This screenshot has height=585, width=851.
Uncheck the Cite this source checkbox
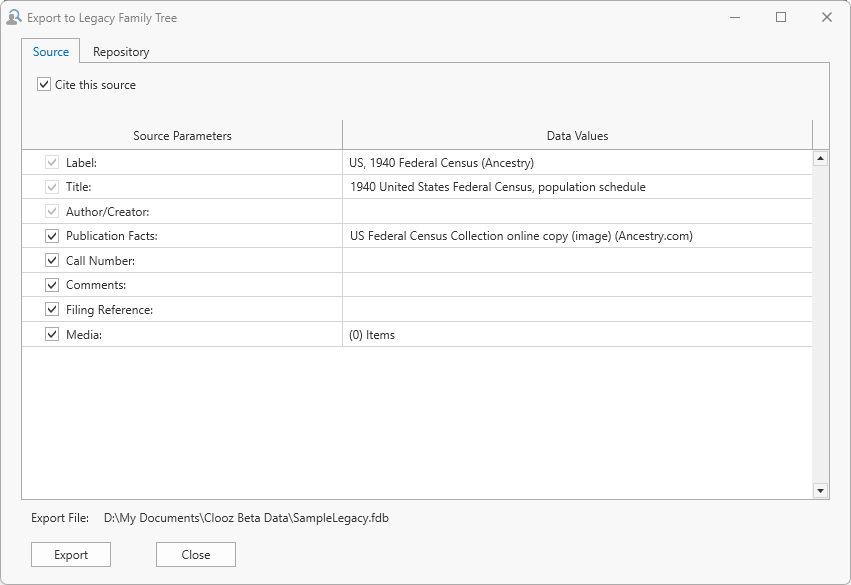[x=44, y=85]
